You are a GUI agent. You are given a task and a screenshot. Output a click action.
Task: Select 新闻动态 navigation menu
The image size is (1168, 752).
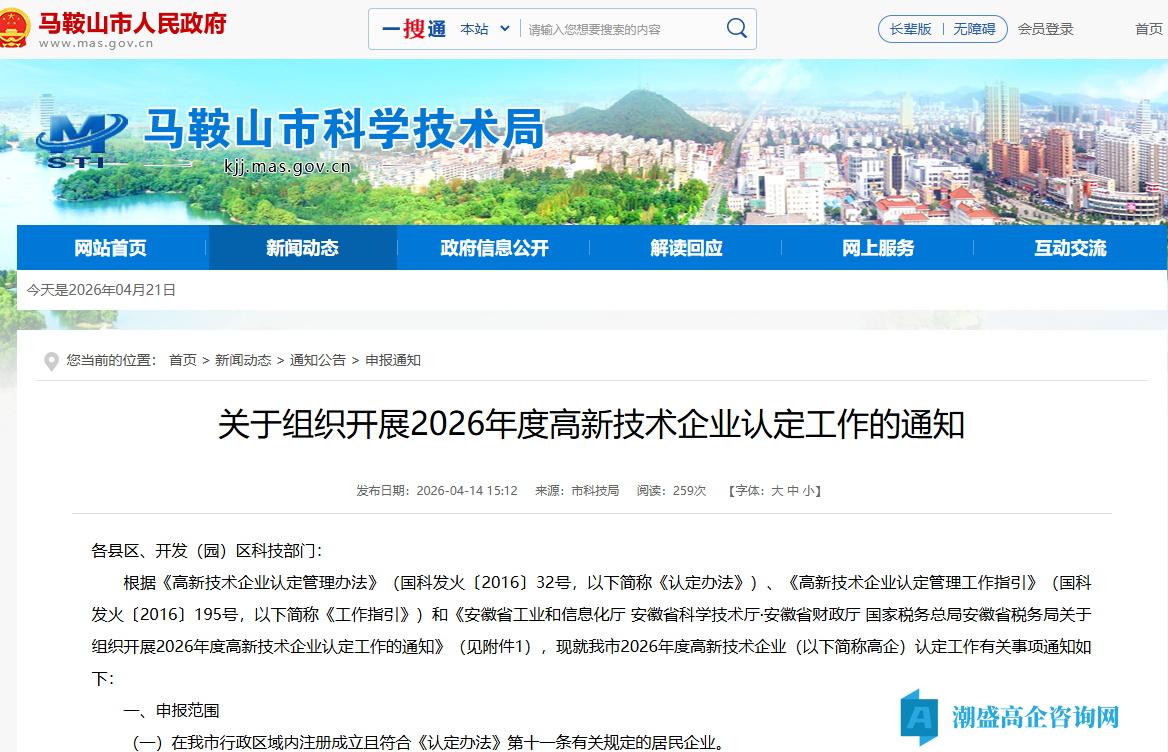tap(301, 247)
